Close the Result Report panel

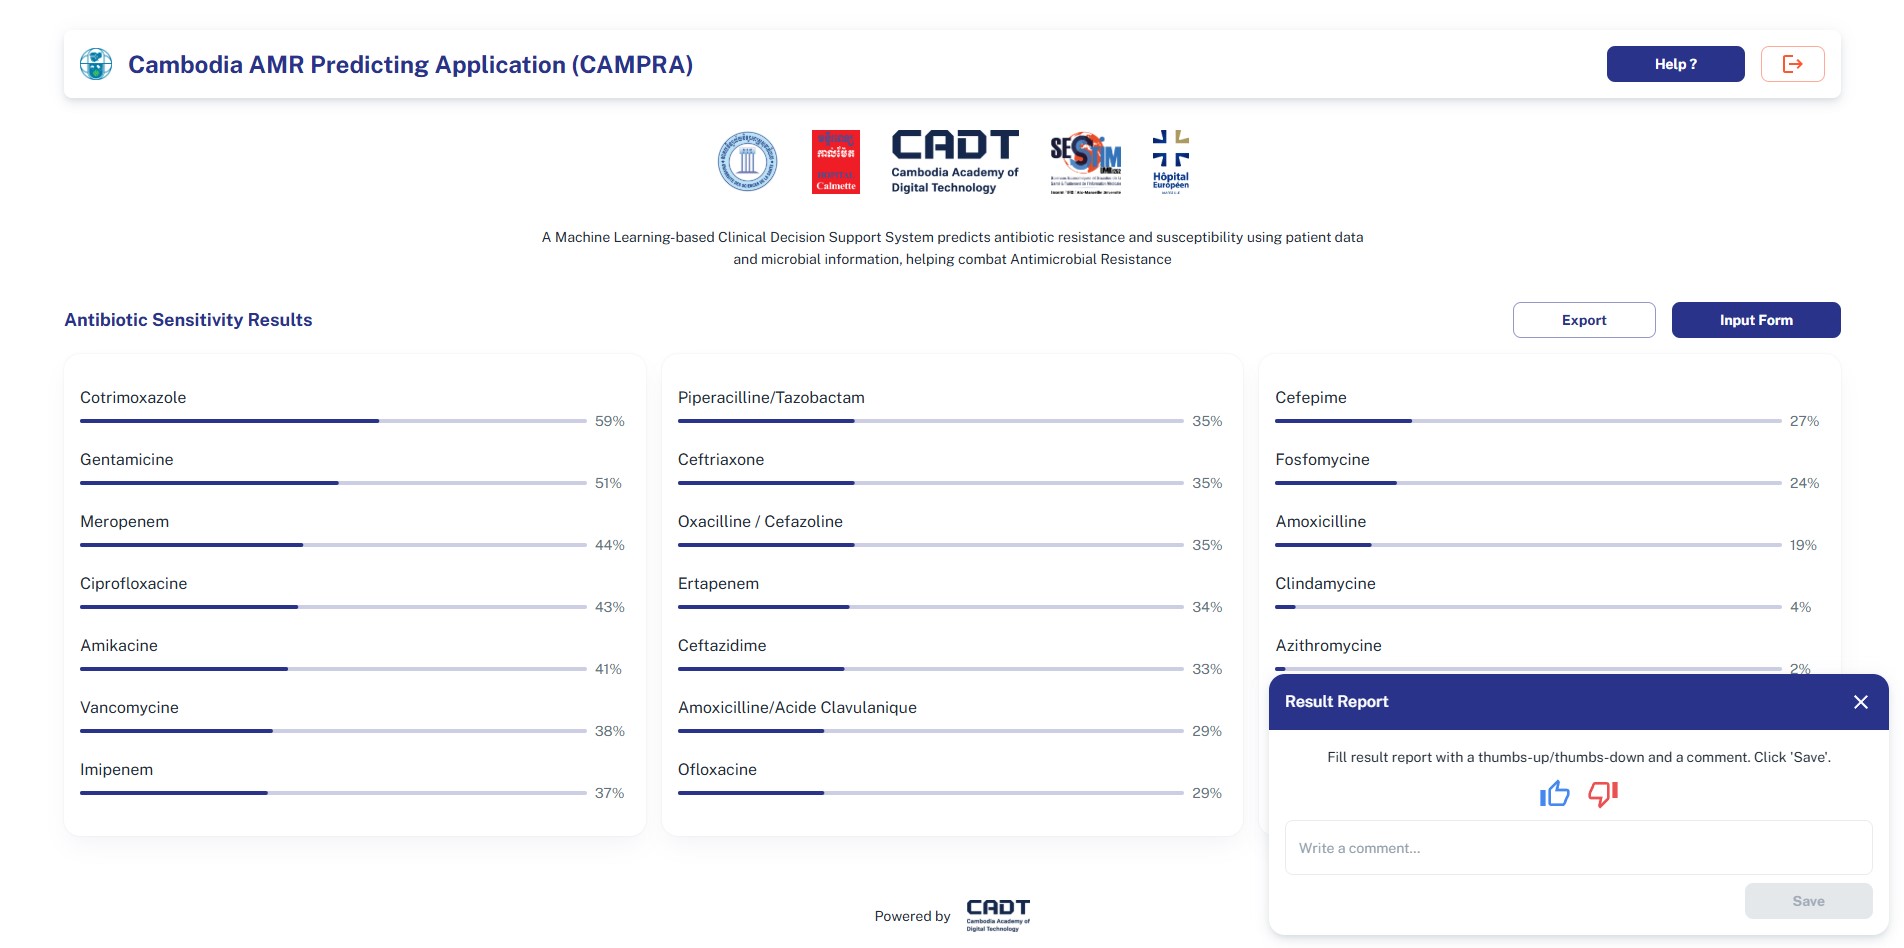tap(1860, 702)
